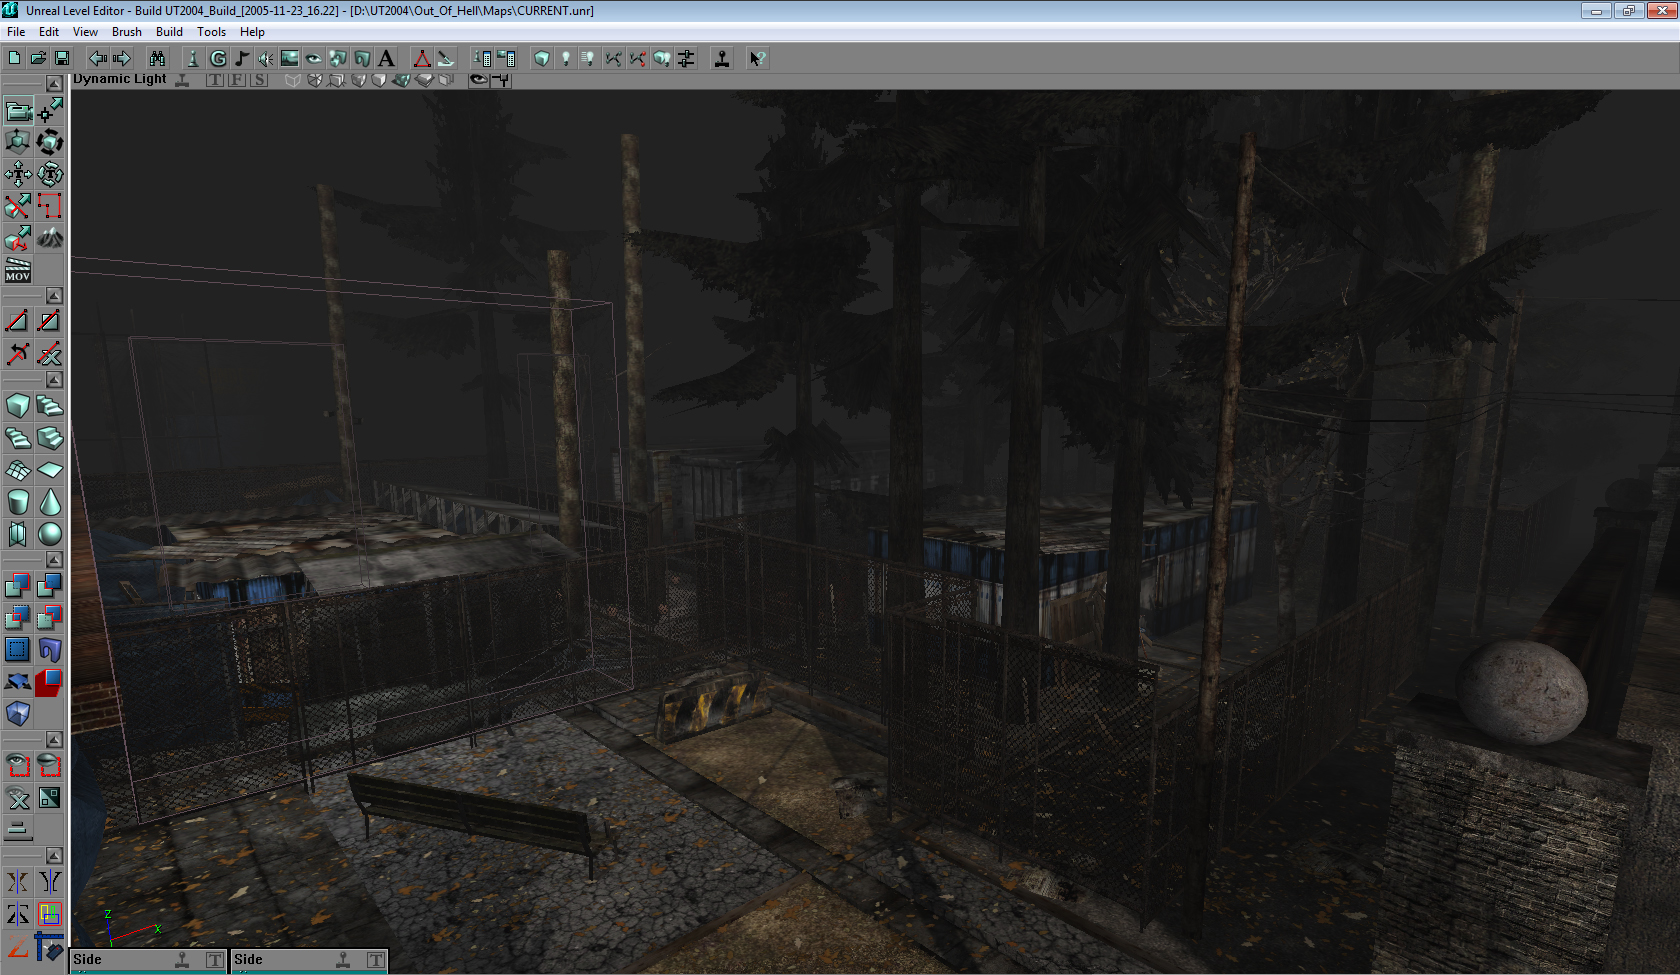Click the CSG Add brush icon
Viewport: 1680px width, 975px height.
(18, 585)
